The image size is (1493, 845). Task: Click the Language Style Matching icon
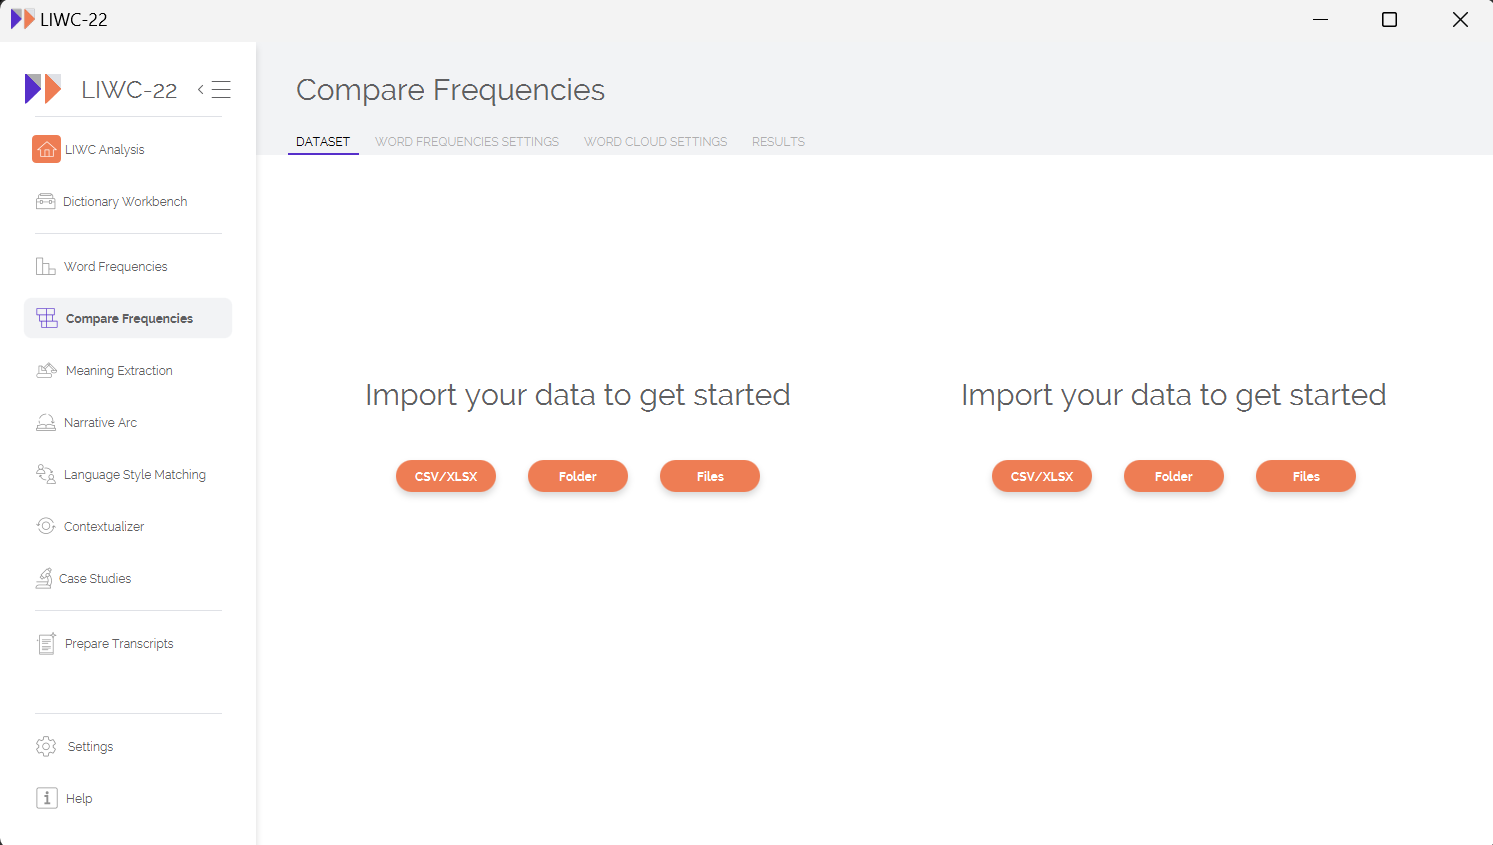46,474
